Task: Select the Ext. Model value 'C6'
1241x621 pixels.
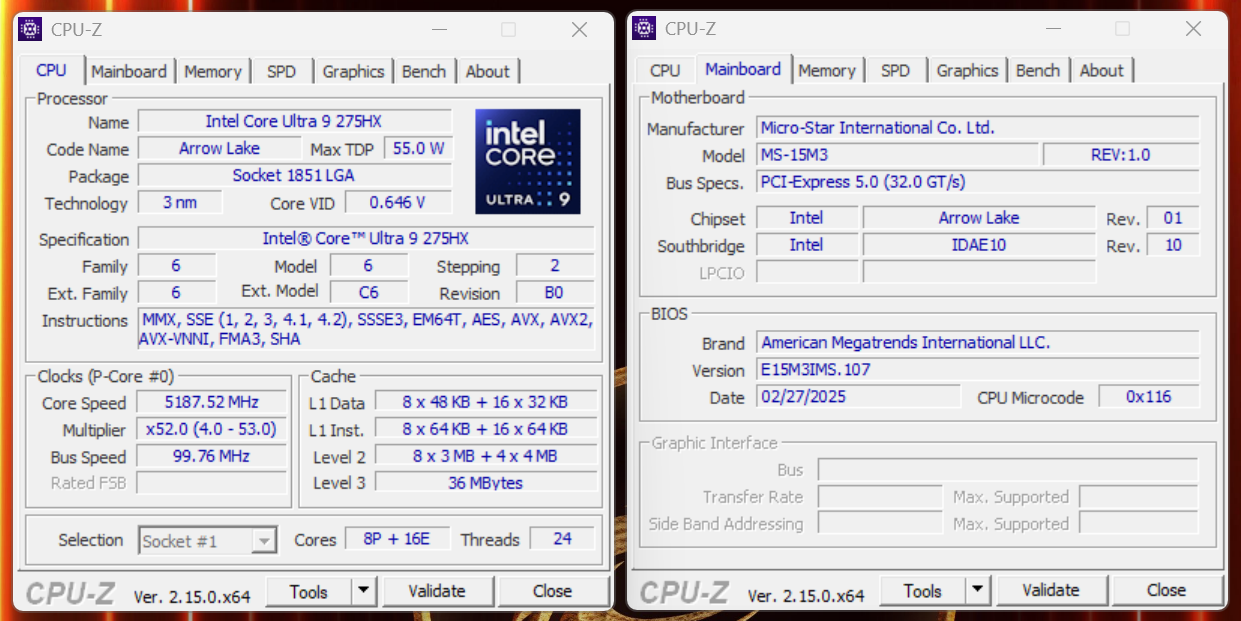Action: (369, 292)
